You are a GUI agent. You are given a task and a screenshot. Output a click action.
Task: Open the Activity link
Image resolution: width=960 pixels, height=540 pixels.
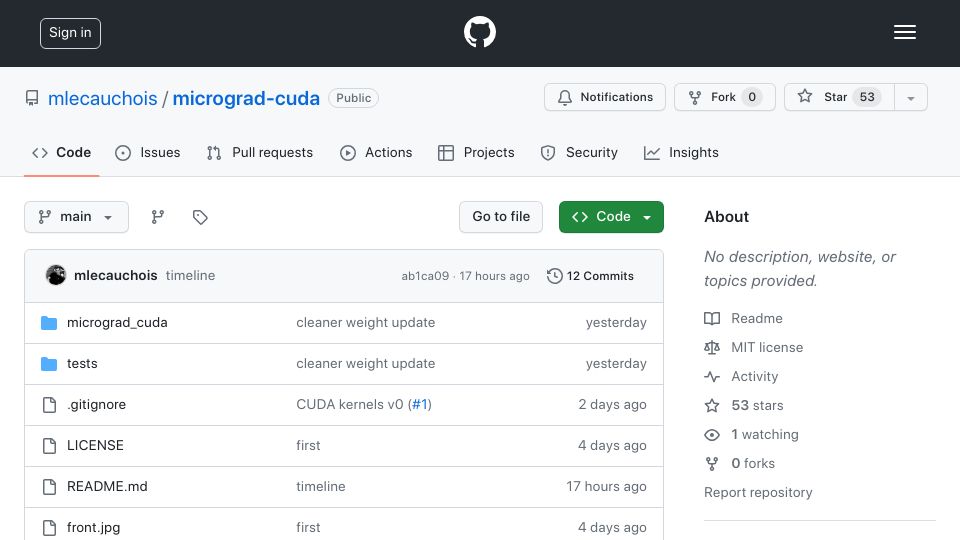[x=741, y=377]
